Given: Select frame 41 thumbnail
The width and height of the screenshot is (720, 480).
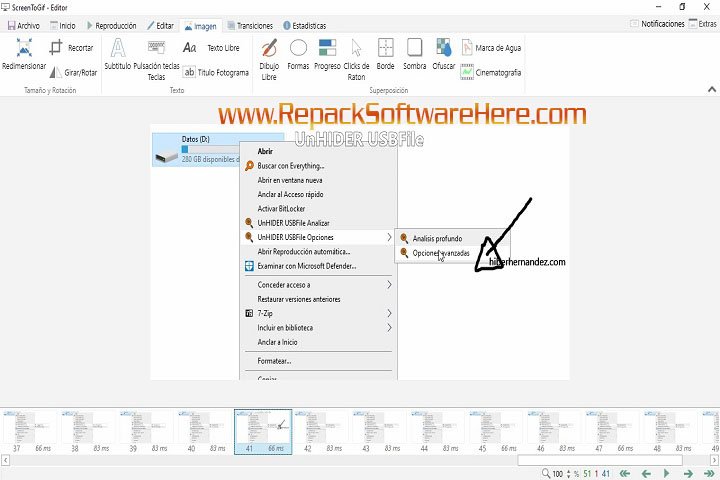Looking at the screenshot, I should 263,432.
